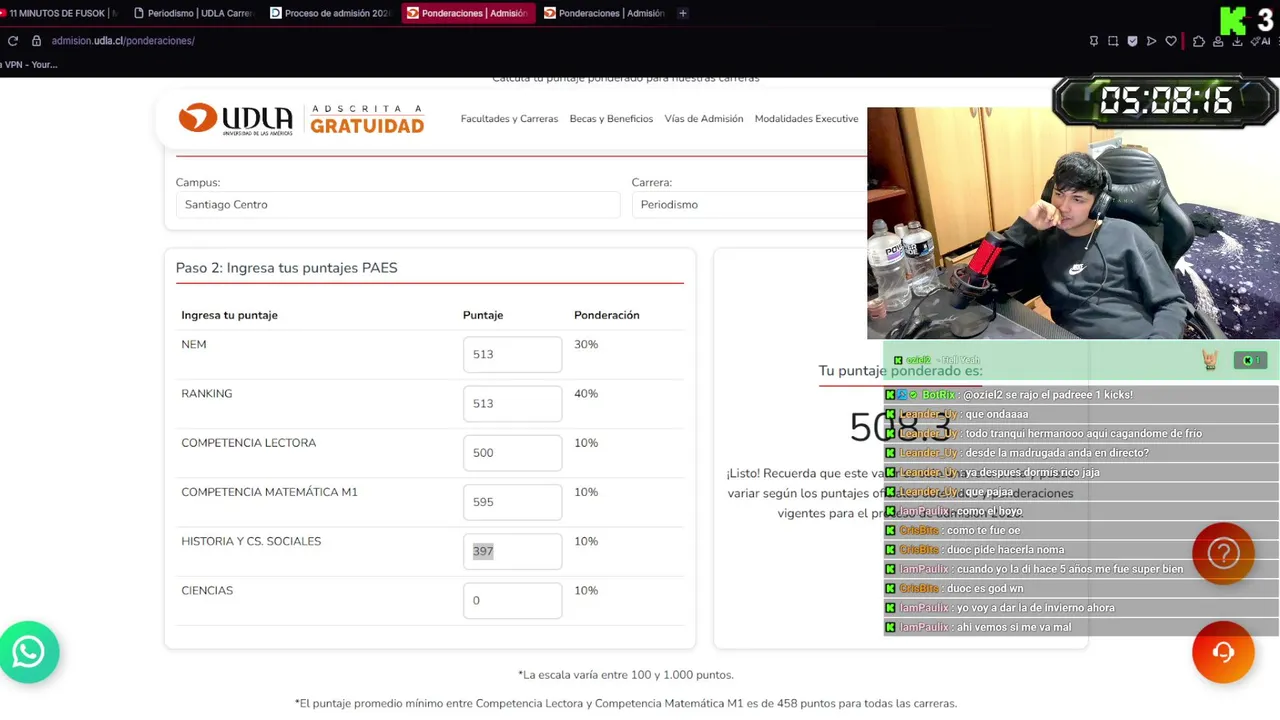Open the profile account icon

point(1218,41)
